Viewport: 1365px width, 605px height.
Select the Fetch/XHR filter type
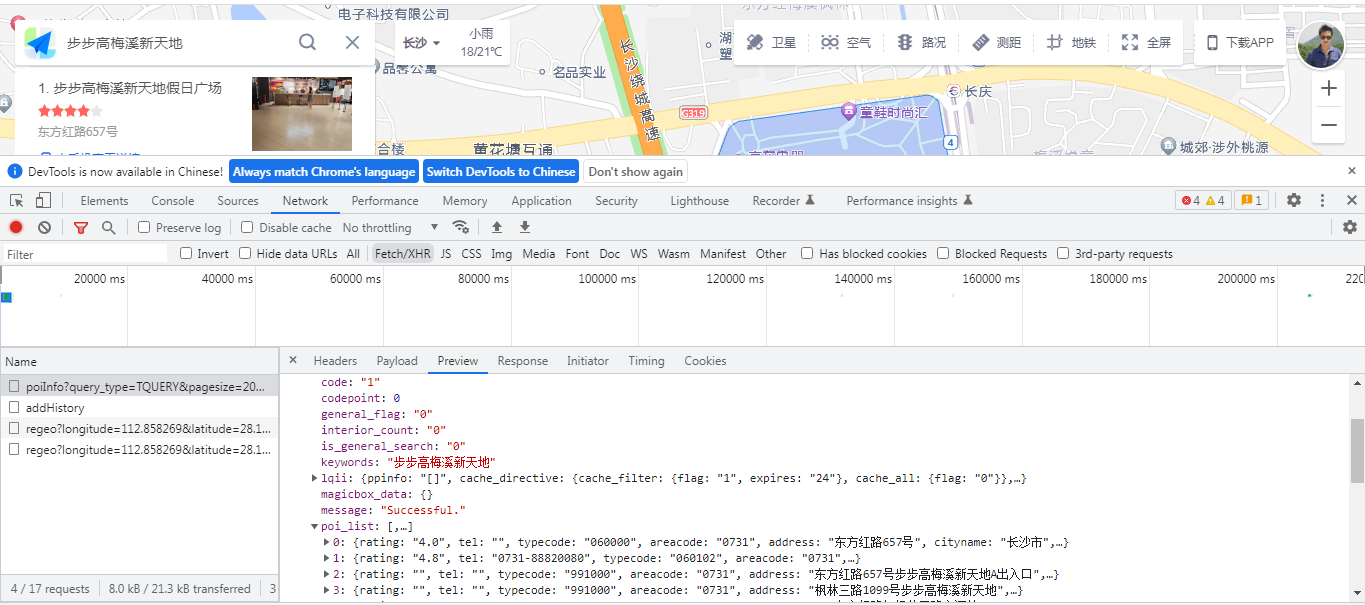(x=403, y=253)
